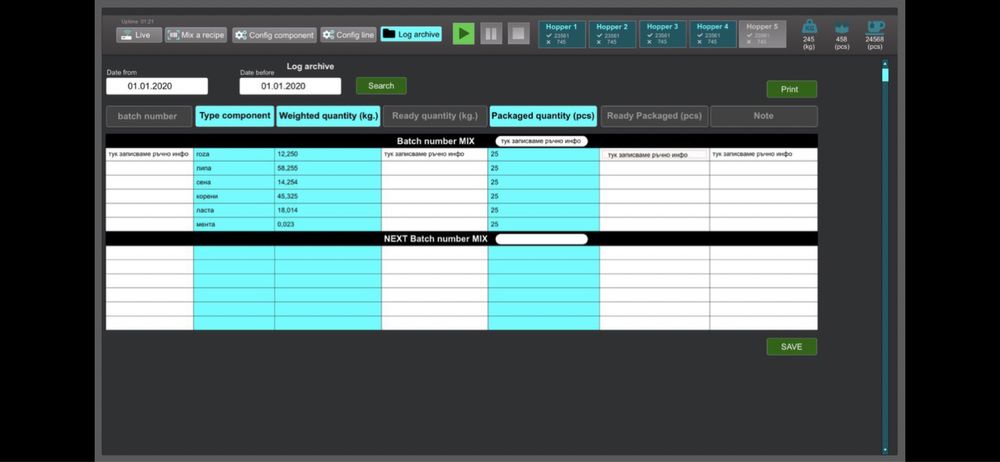The width and height of the screenshot is (1000, 462).
Task: Click the Ready Packaged cell in roza row
Action: 654,154
